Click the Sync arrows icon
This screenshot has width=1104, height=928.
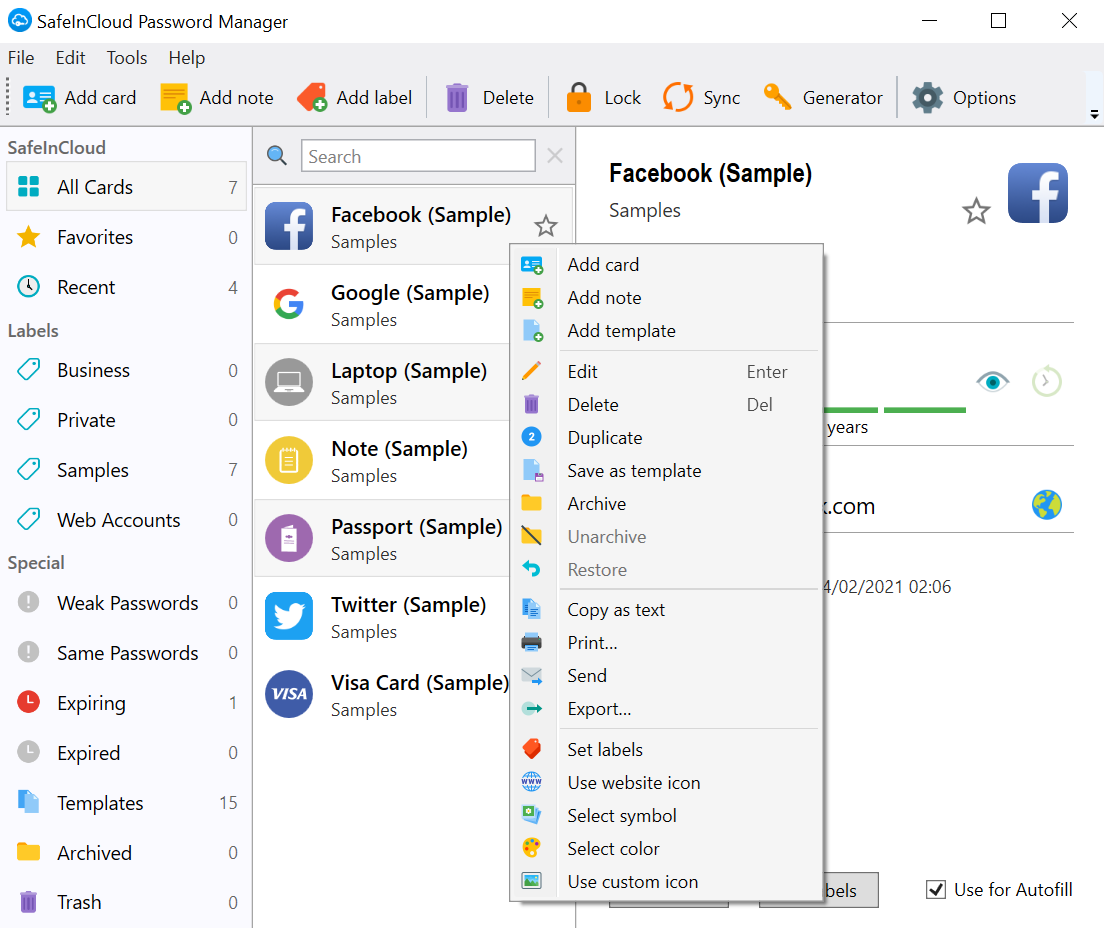coord(678,98)
